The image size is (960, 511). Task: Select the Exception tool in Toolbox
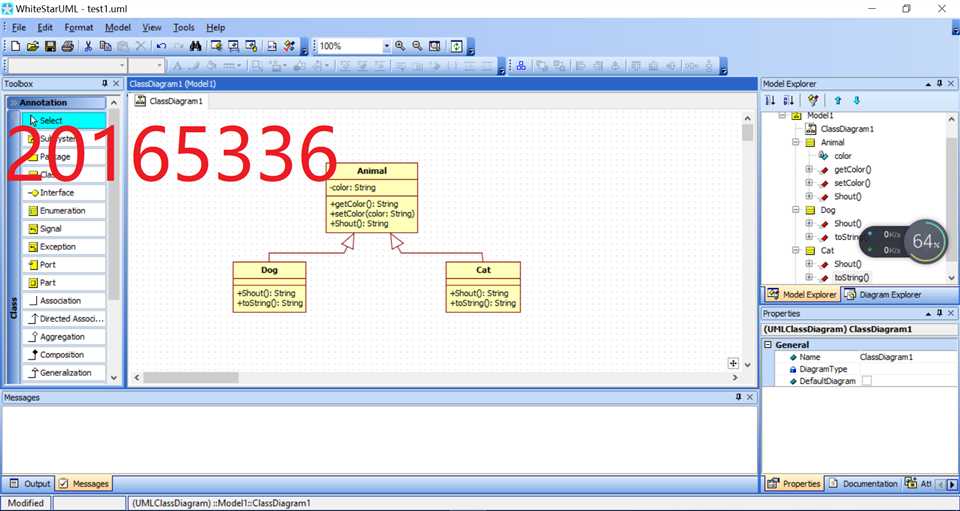[64, 247]
